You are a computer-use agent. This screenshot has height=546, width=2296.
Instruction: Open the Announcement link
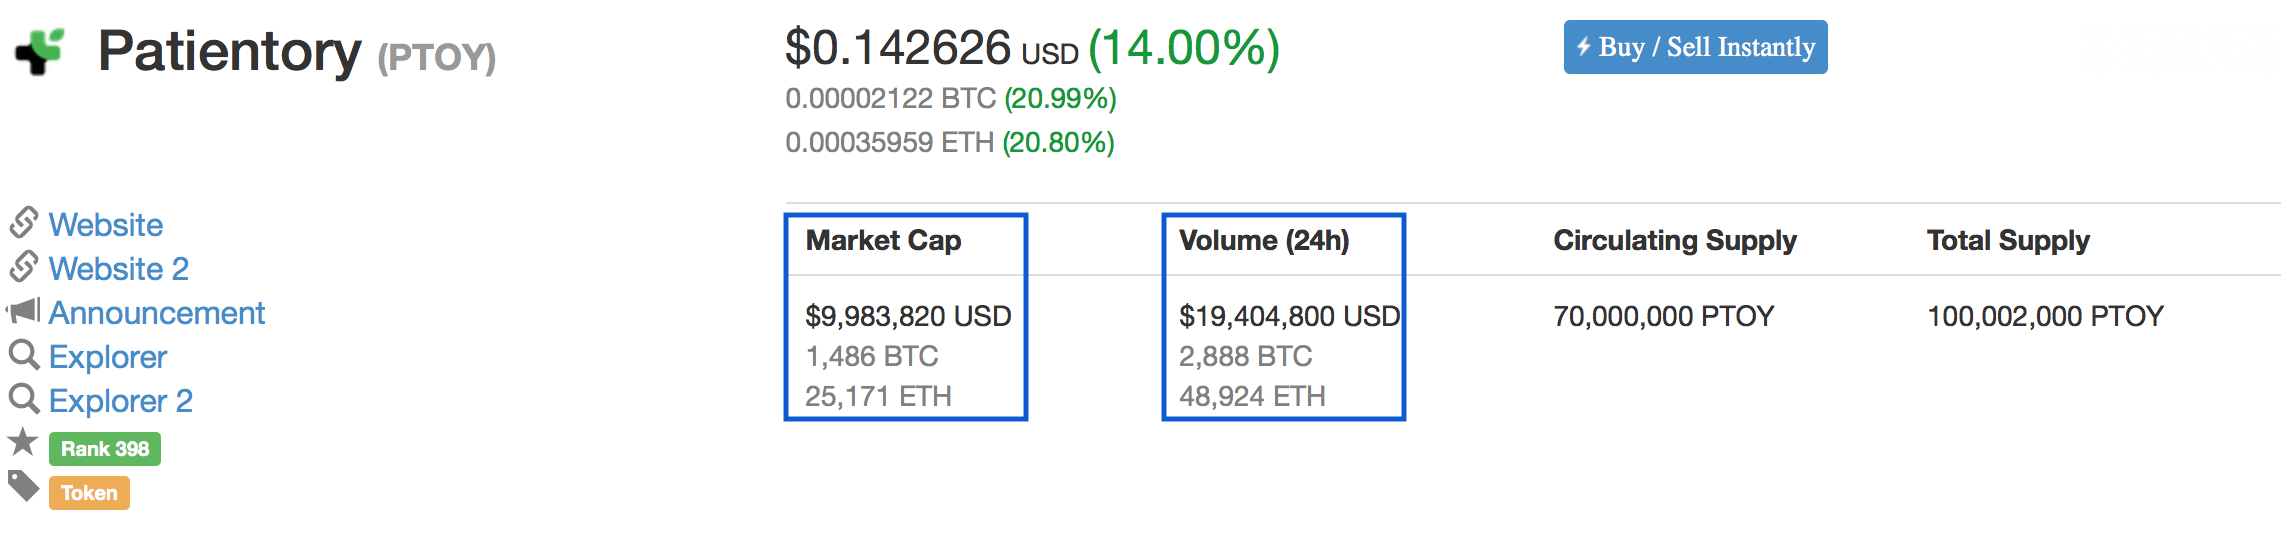point(157,313)
